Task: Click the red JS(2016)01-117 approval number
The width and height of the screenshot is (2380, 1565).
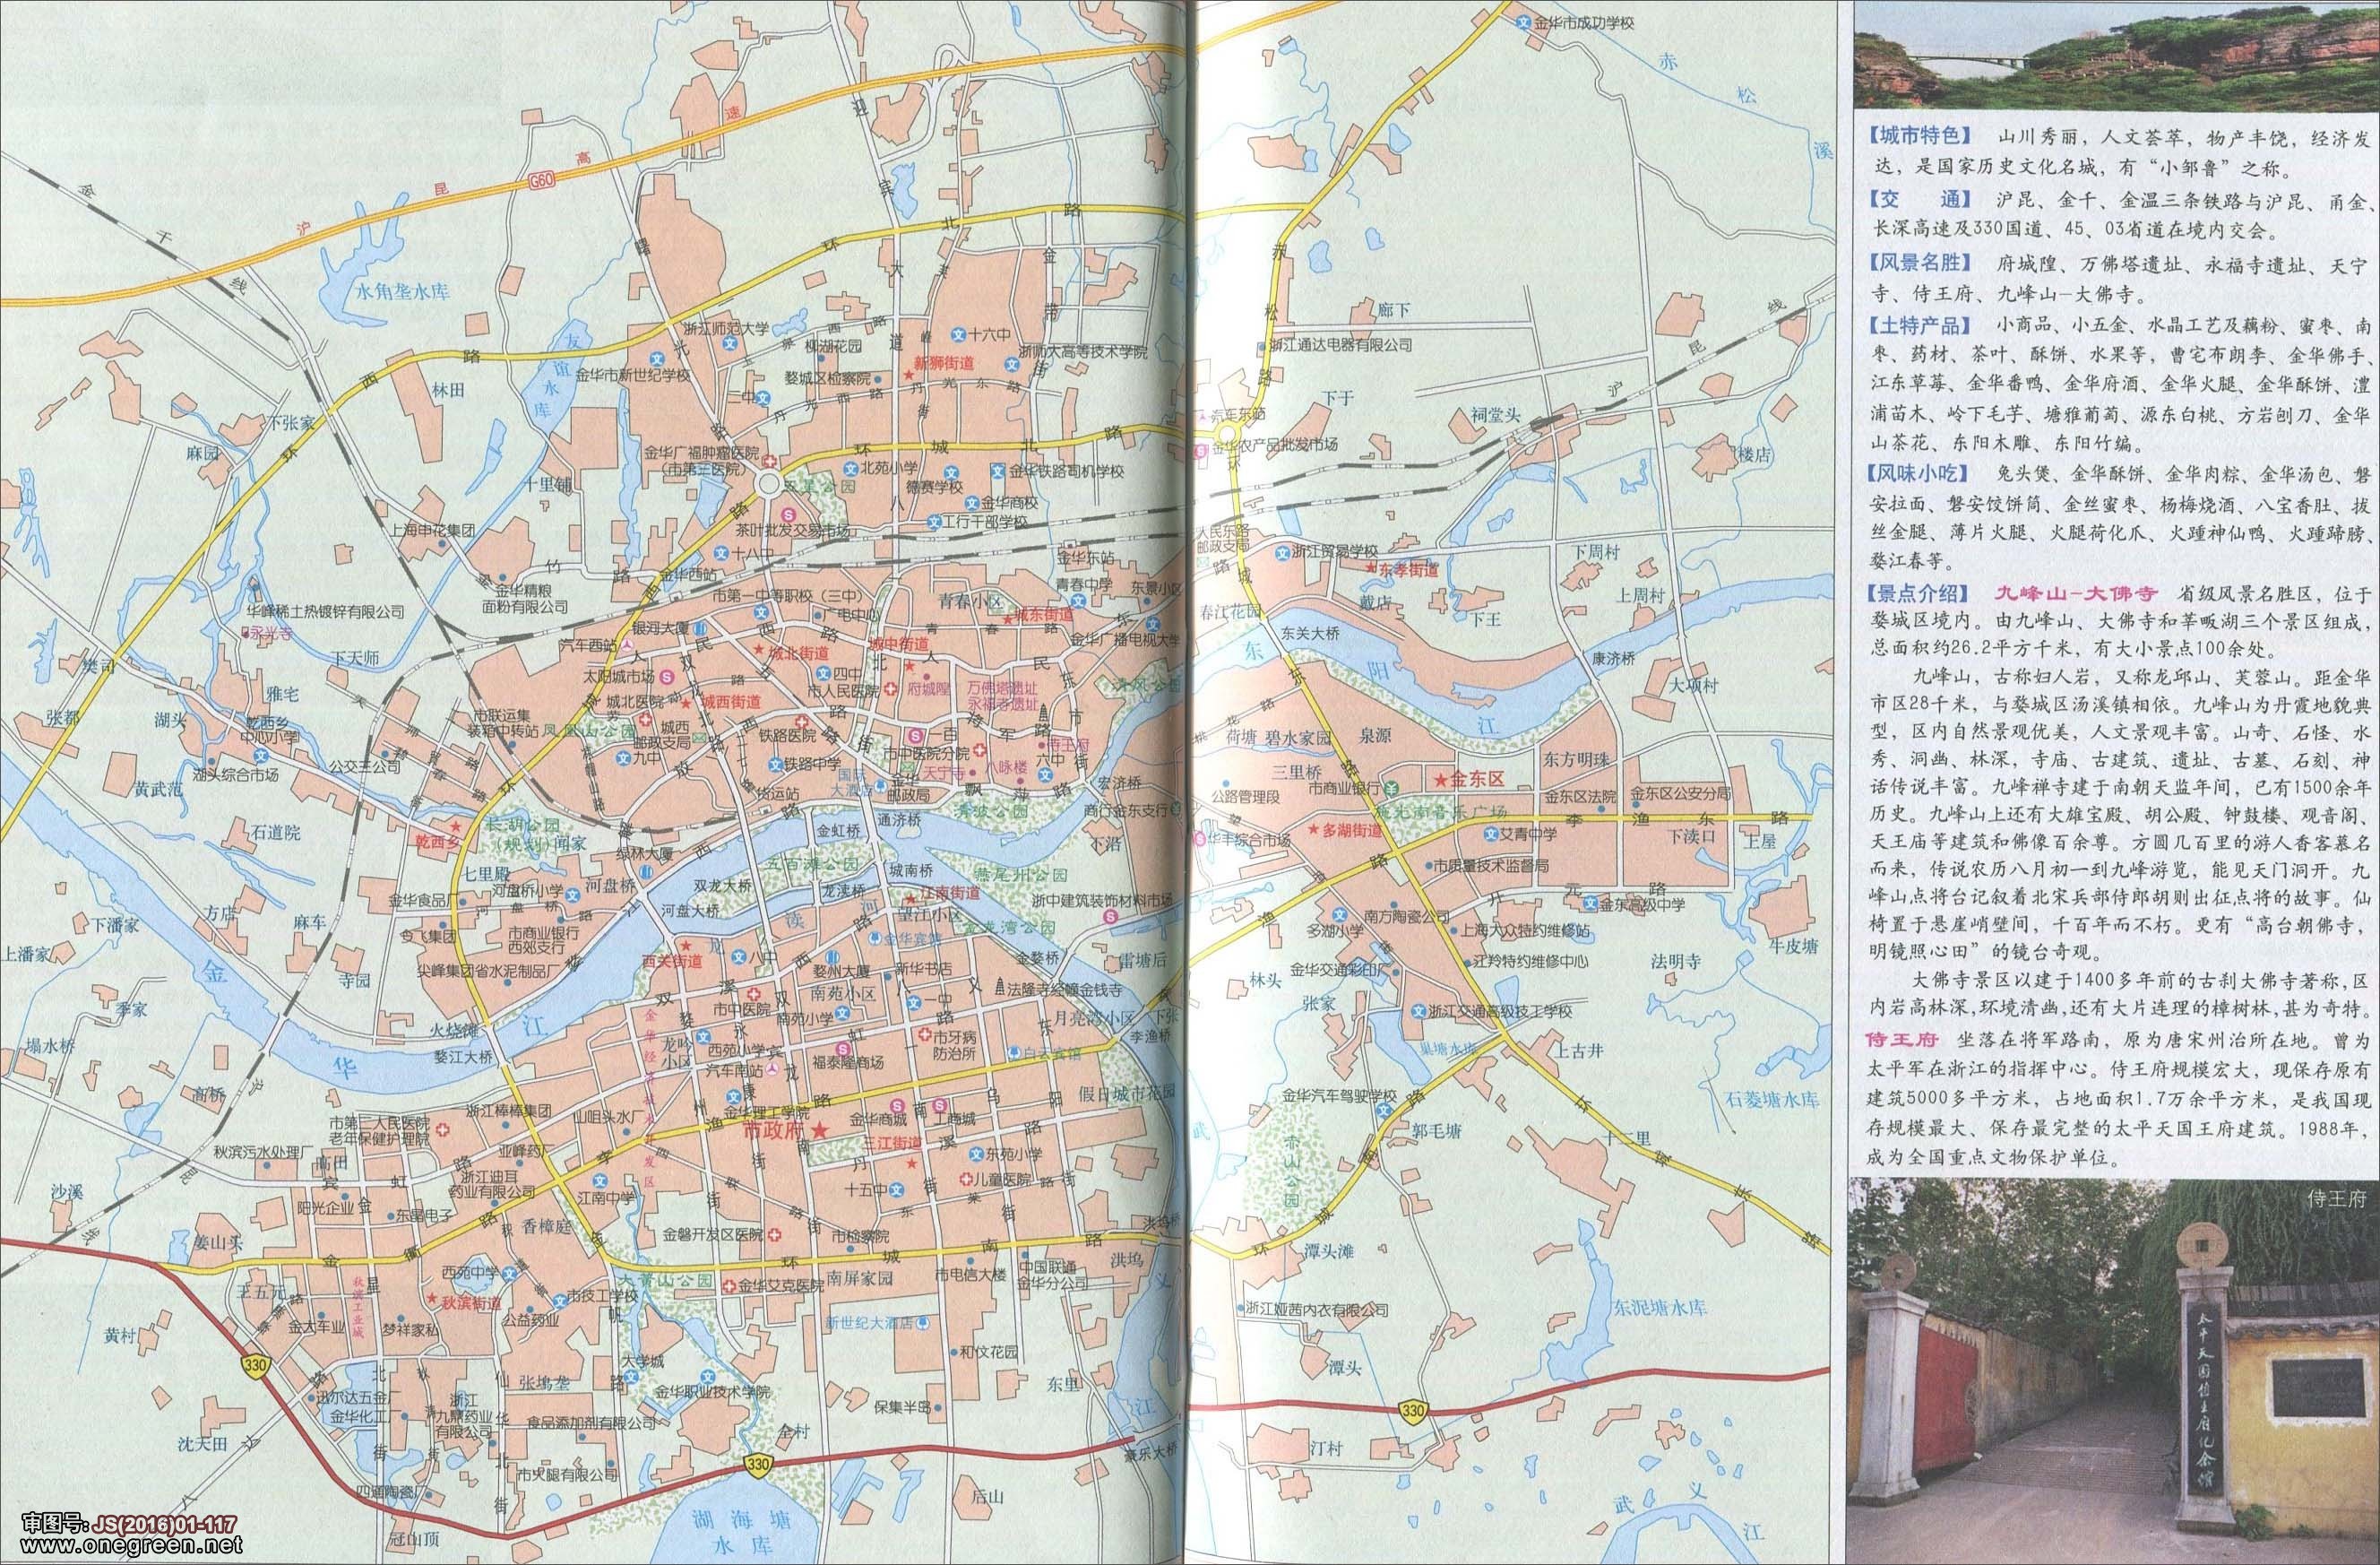Action: coord(164,1525)
